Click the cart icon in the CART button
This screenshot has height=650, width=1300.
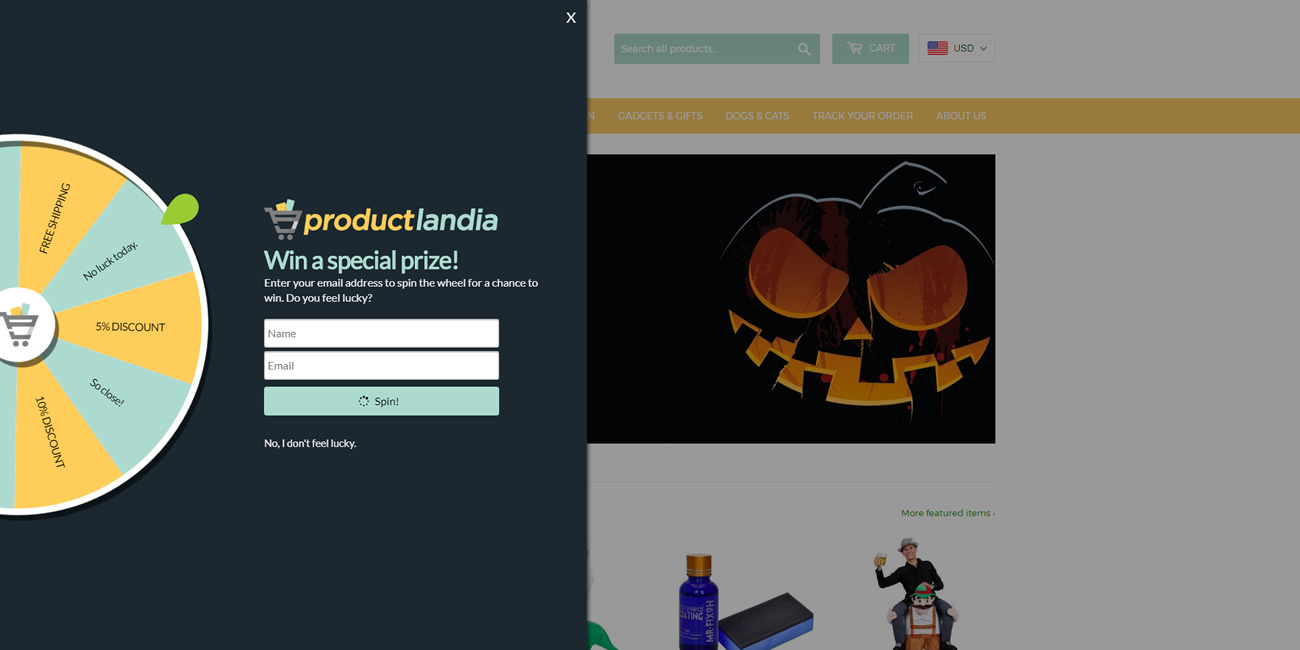854,48
